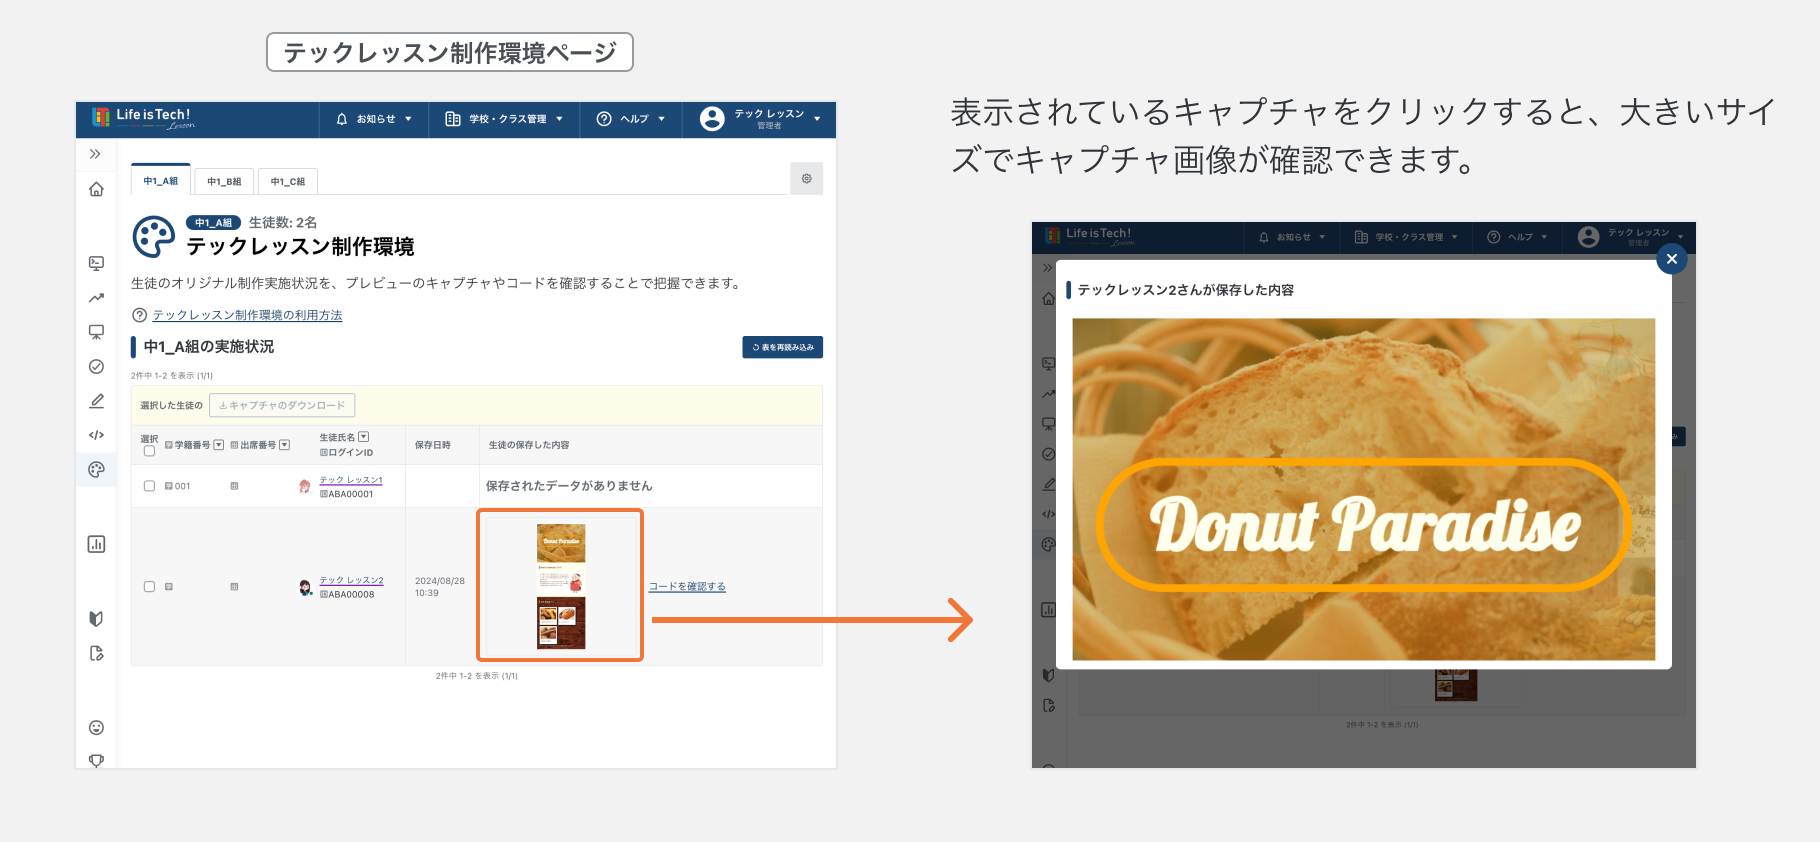
Task: Switch to the 中1_B組 tab
Action: coord(224,181)
